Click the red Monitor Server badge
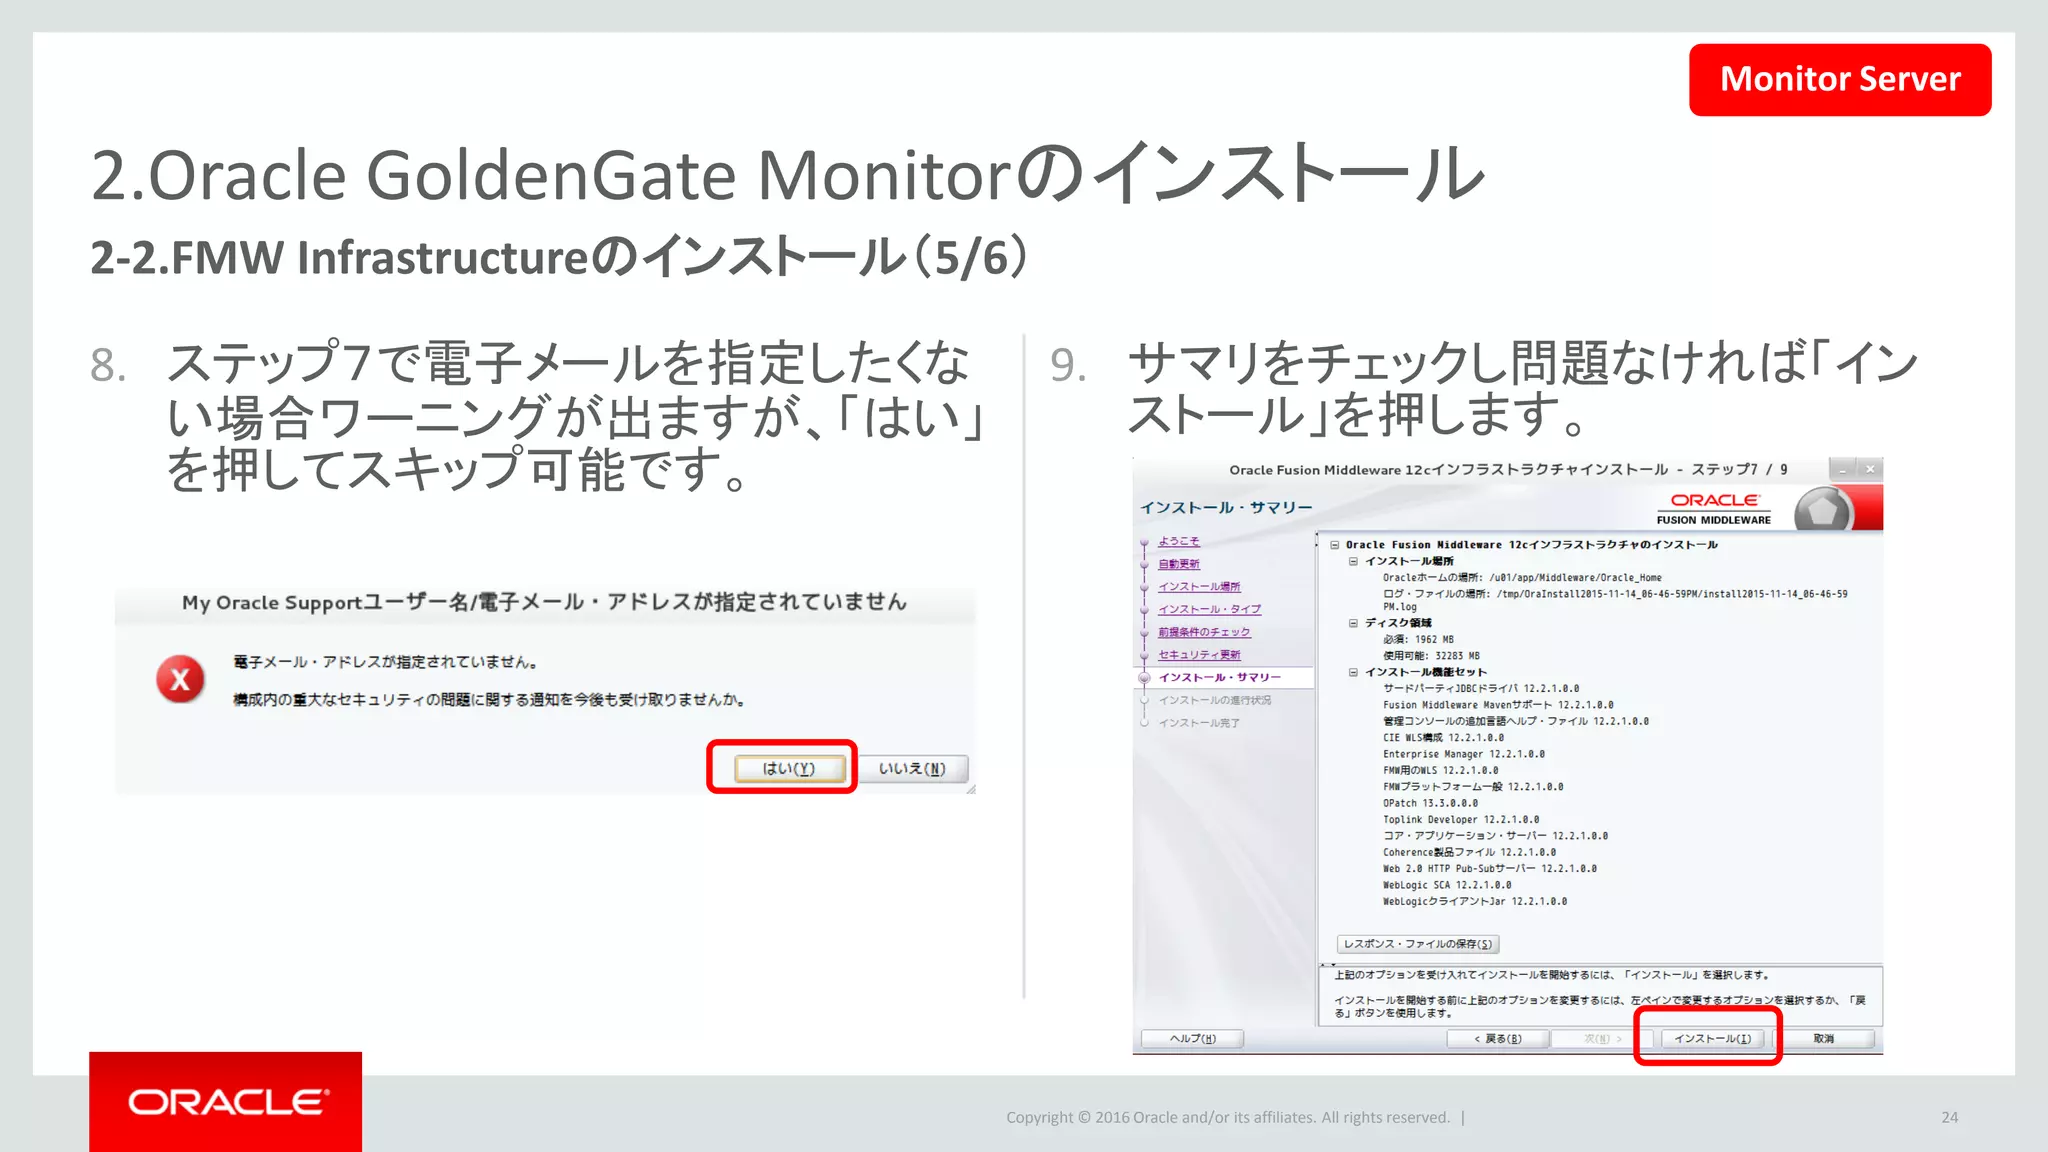This screenshot has width=2048, height=1152. click(1840, 79)
